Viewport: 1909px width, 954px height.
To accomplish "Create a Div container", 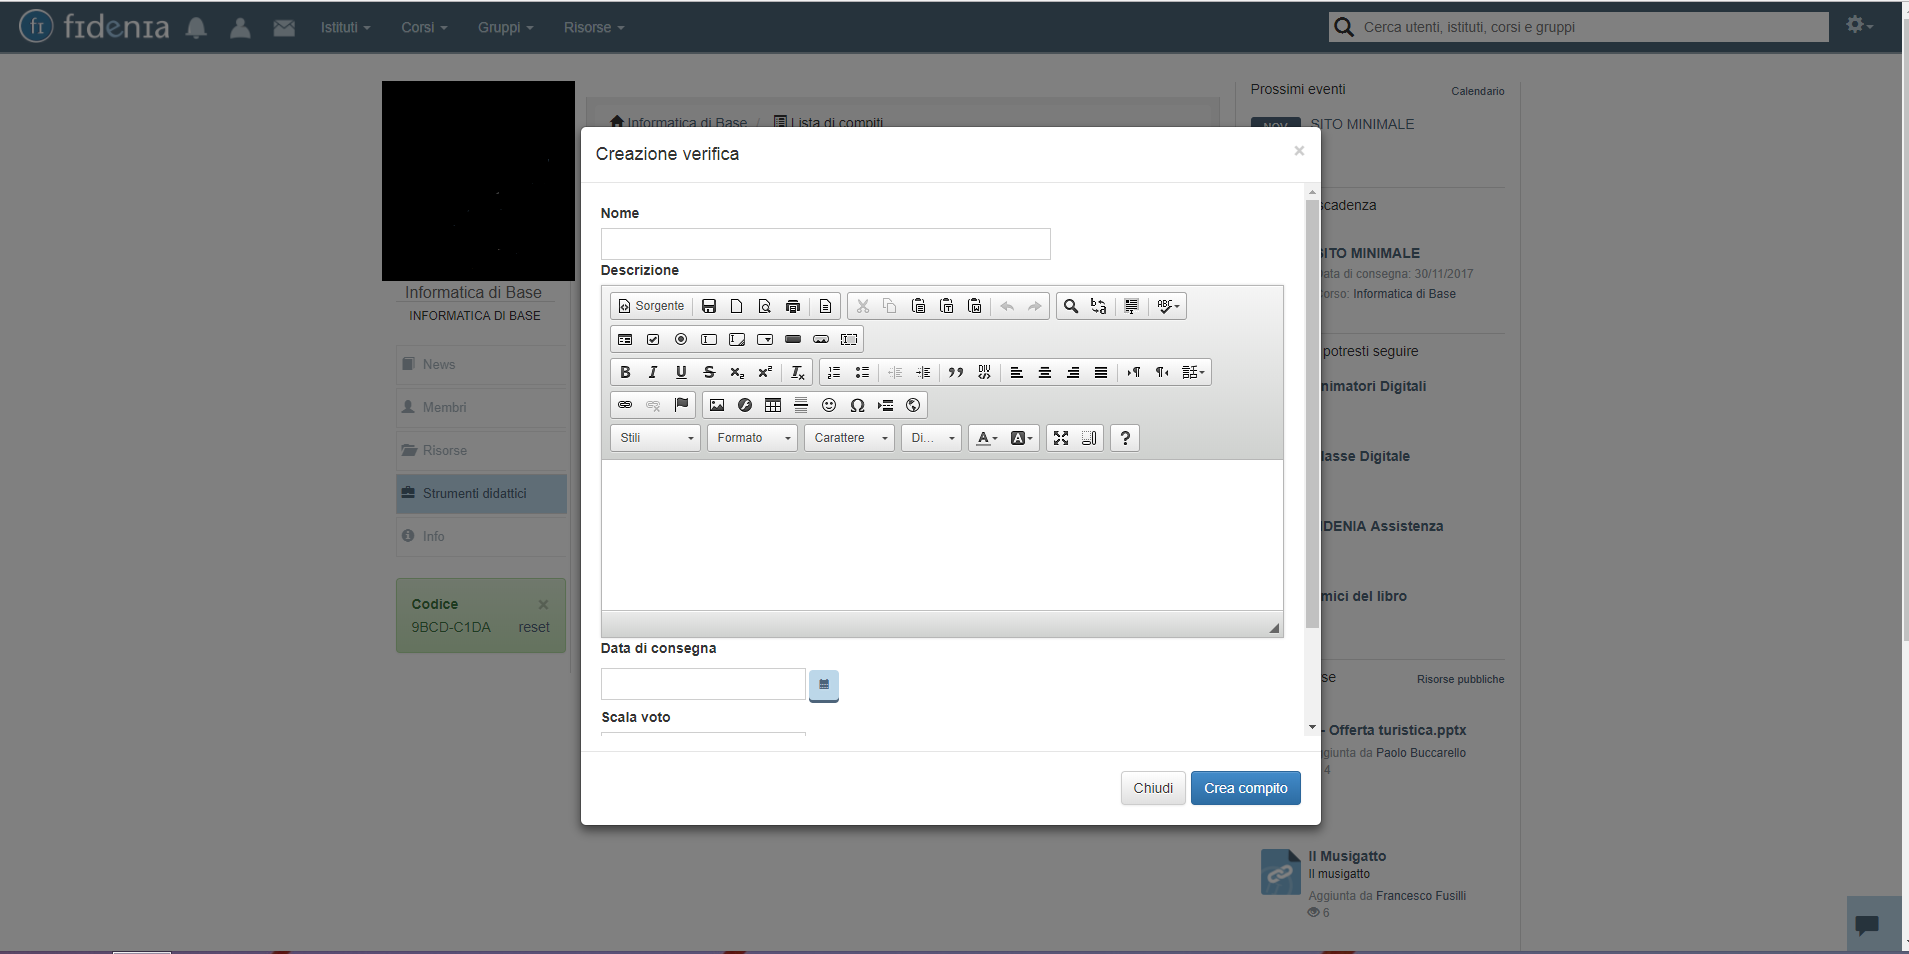I will 984,372.
